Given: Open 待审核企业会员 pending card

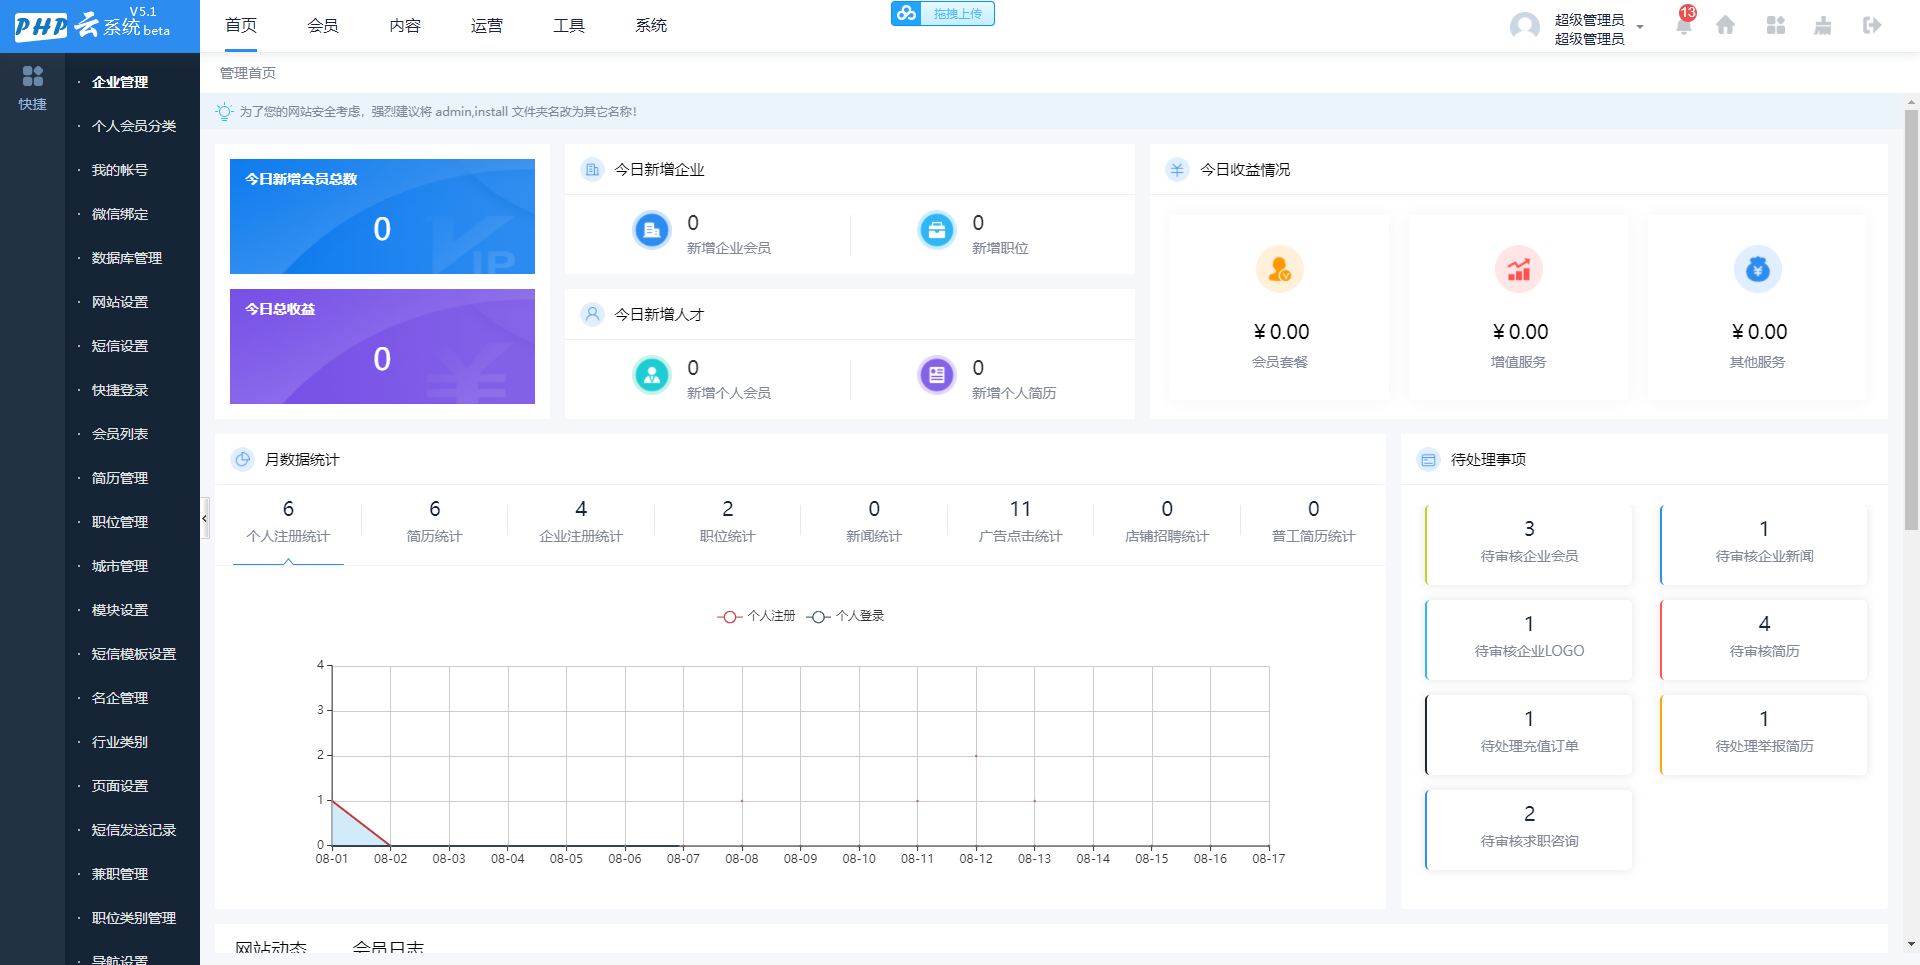Looking at the screenshot, I should click(1529, 545).
